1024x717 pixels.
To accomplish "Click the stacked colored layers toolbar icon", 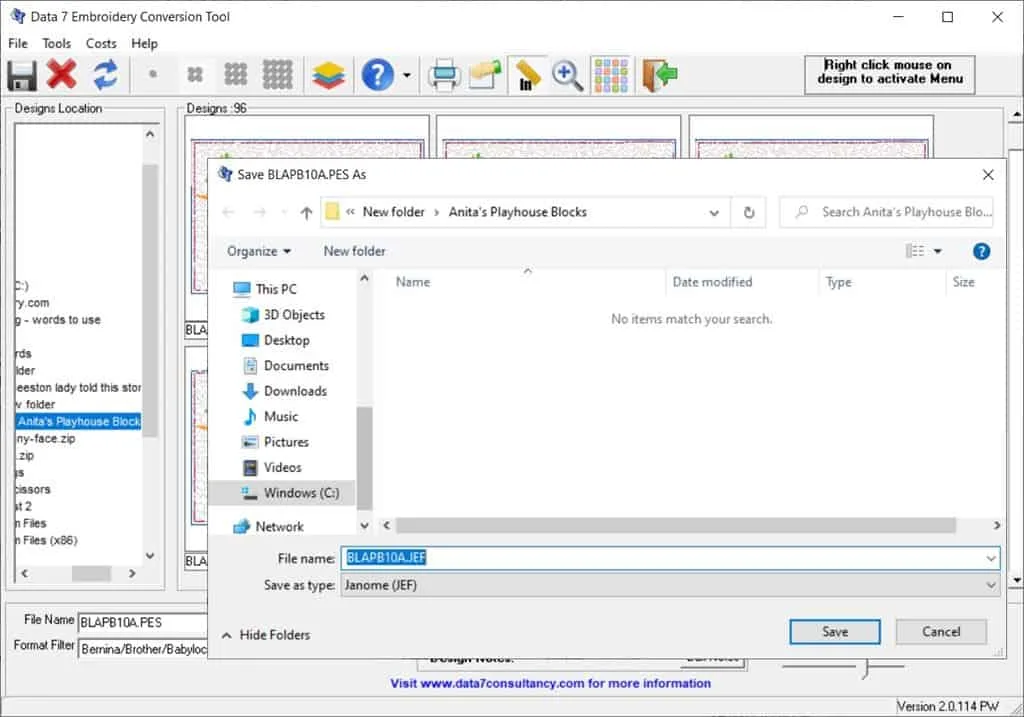I will coord(328,75).
